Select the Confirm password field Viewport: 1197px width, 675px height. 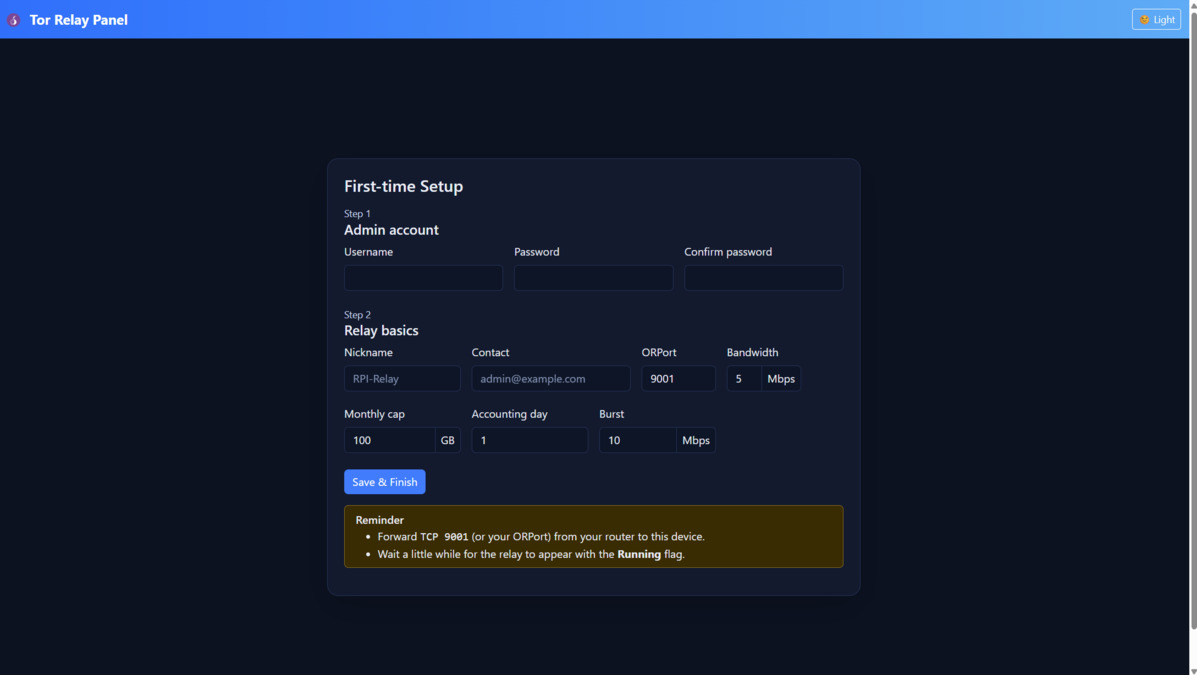[763, 277]
